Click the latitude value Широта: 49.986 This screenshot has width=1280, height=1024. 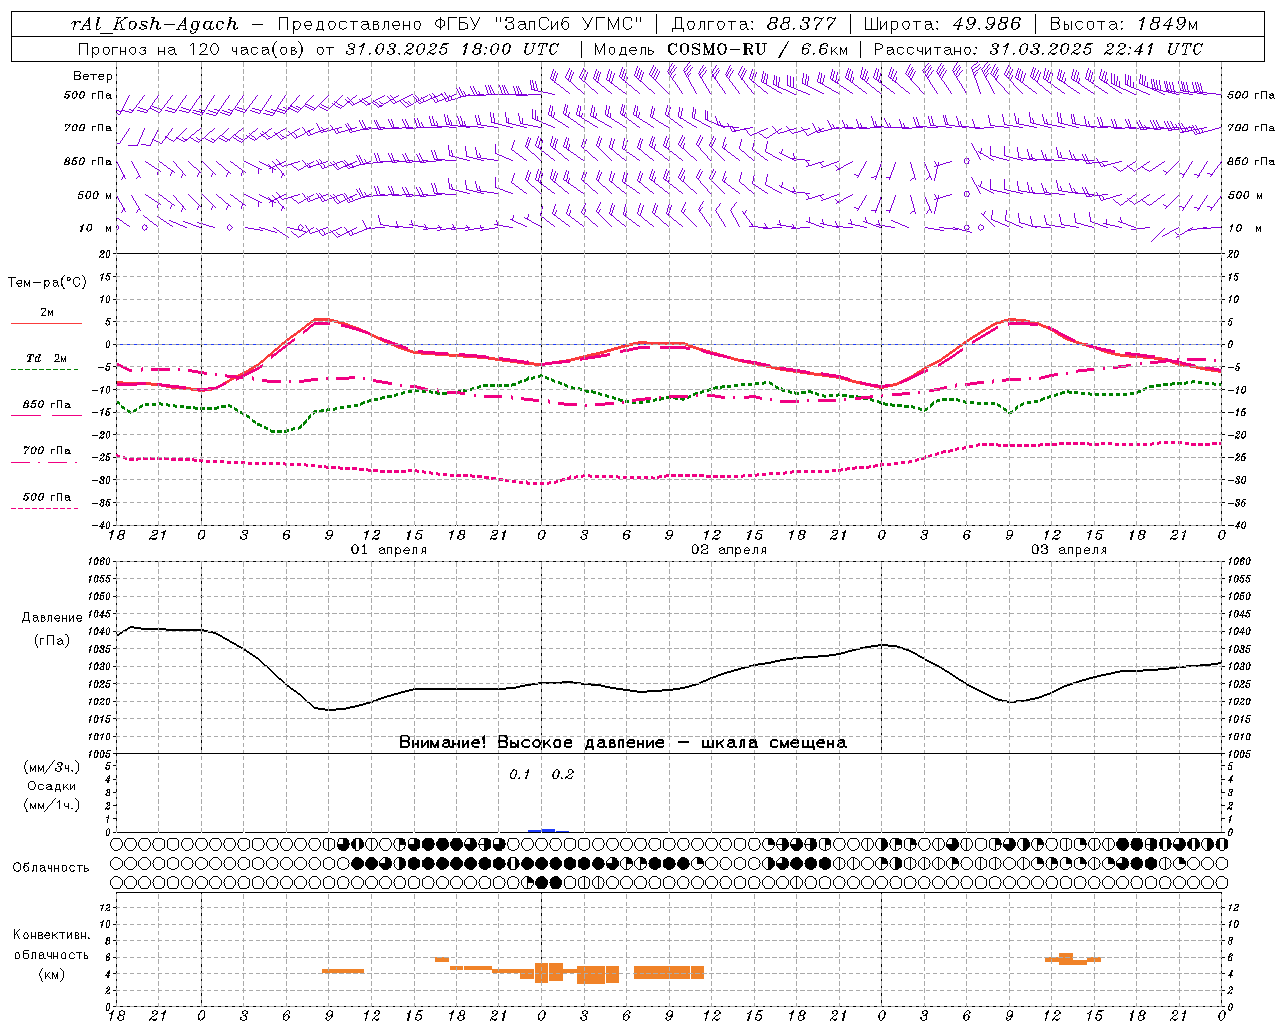click(942, 24)
